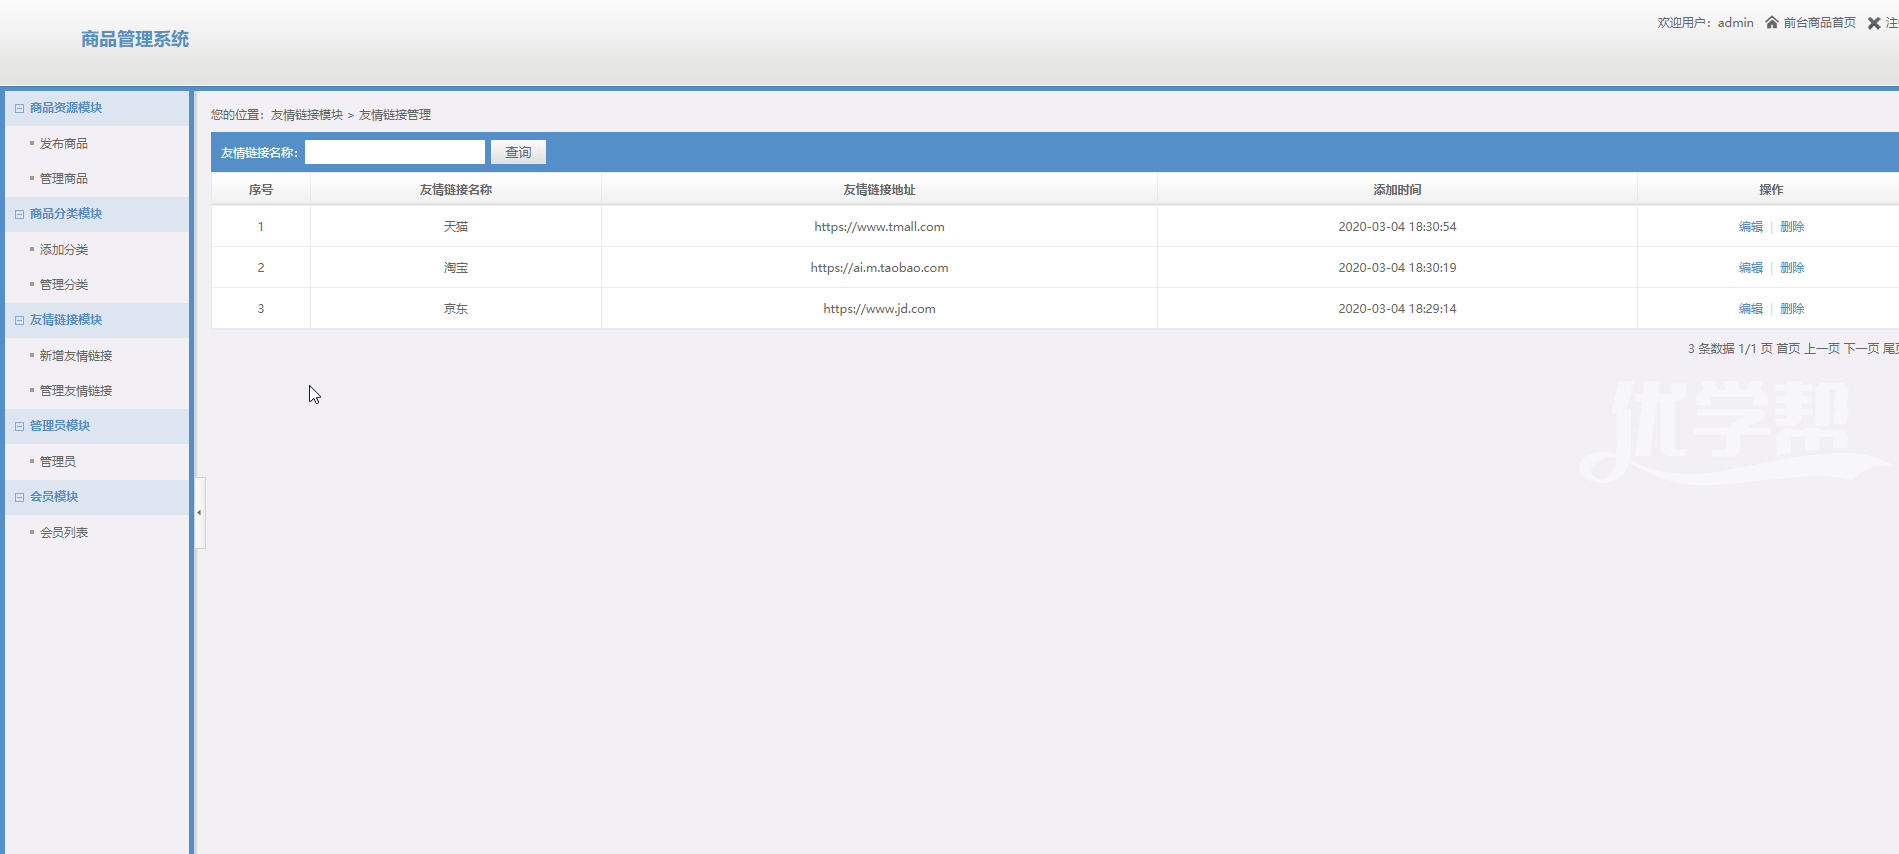Viewport: 1899px width, 854px height.
Task: Delete the 京东 link entry
Action: click(1792, 309)
